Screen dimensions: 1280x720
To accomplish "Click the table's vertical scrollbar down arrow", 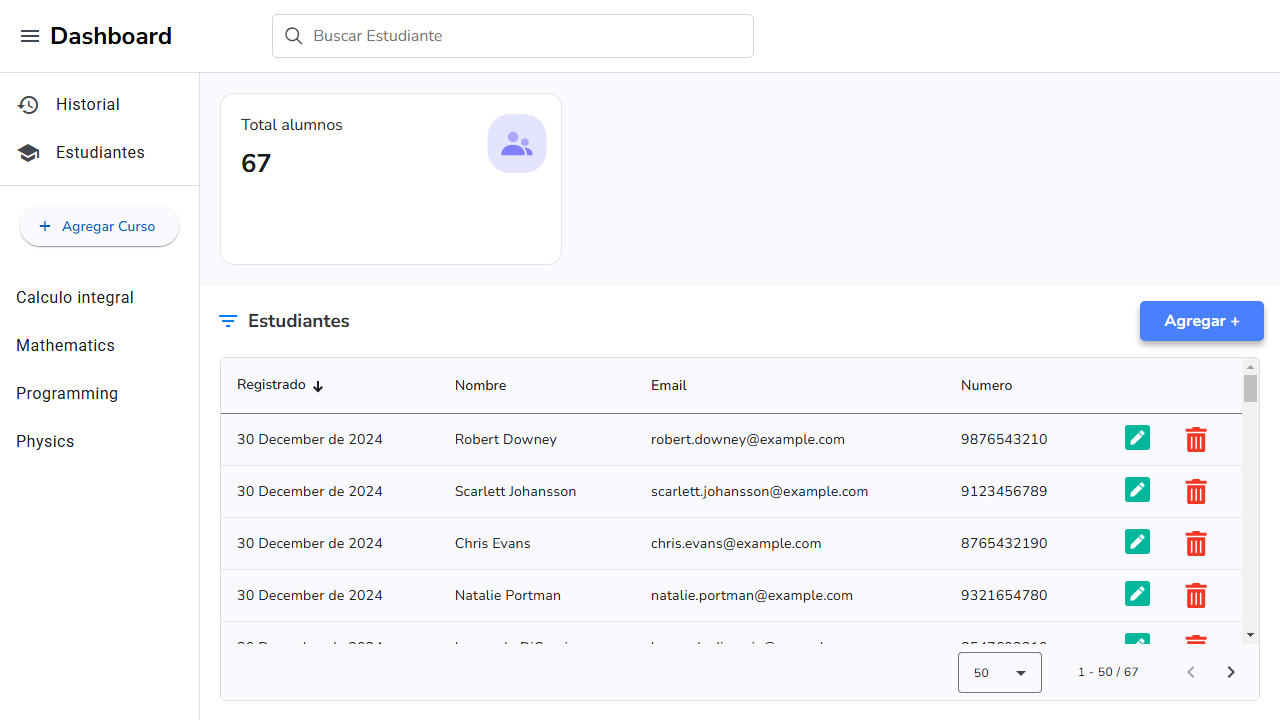I will pyautogui.click(x=1250, y=635).
